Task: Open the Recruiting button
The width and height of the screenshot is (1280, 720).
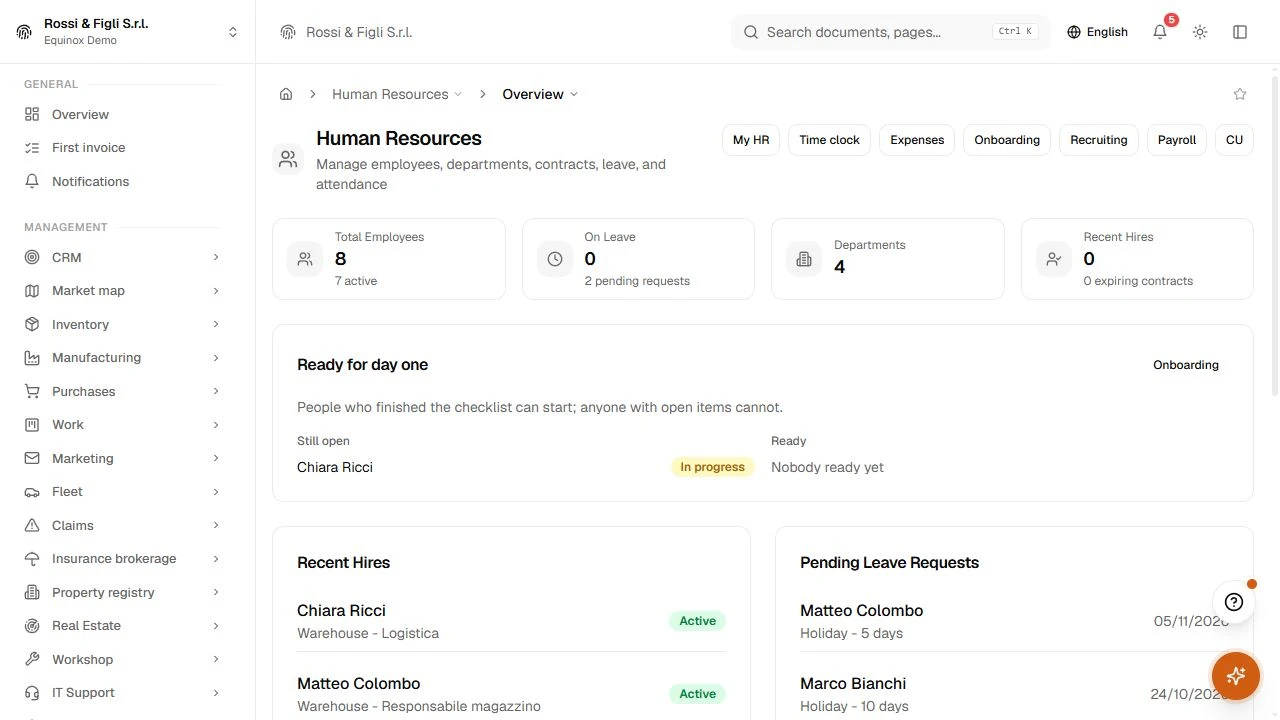Action: tap(1099, 140)
